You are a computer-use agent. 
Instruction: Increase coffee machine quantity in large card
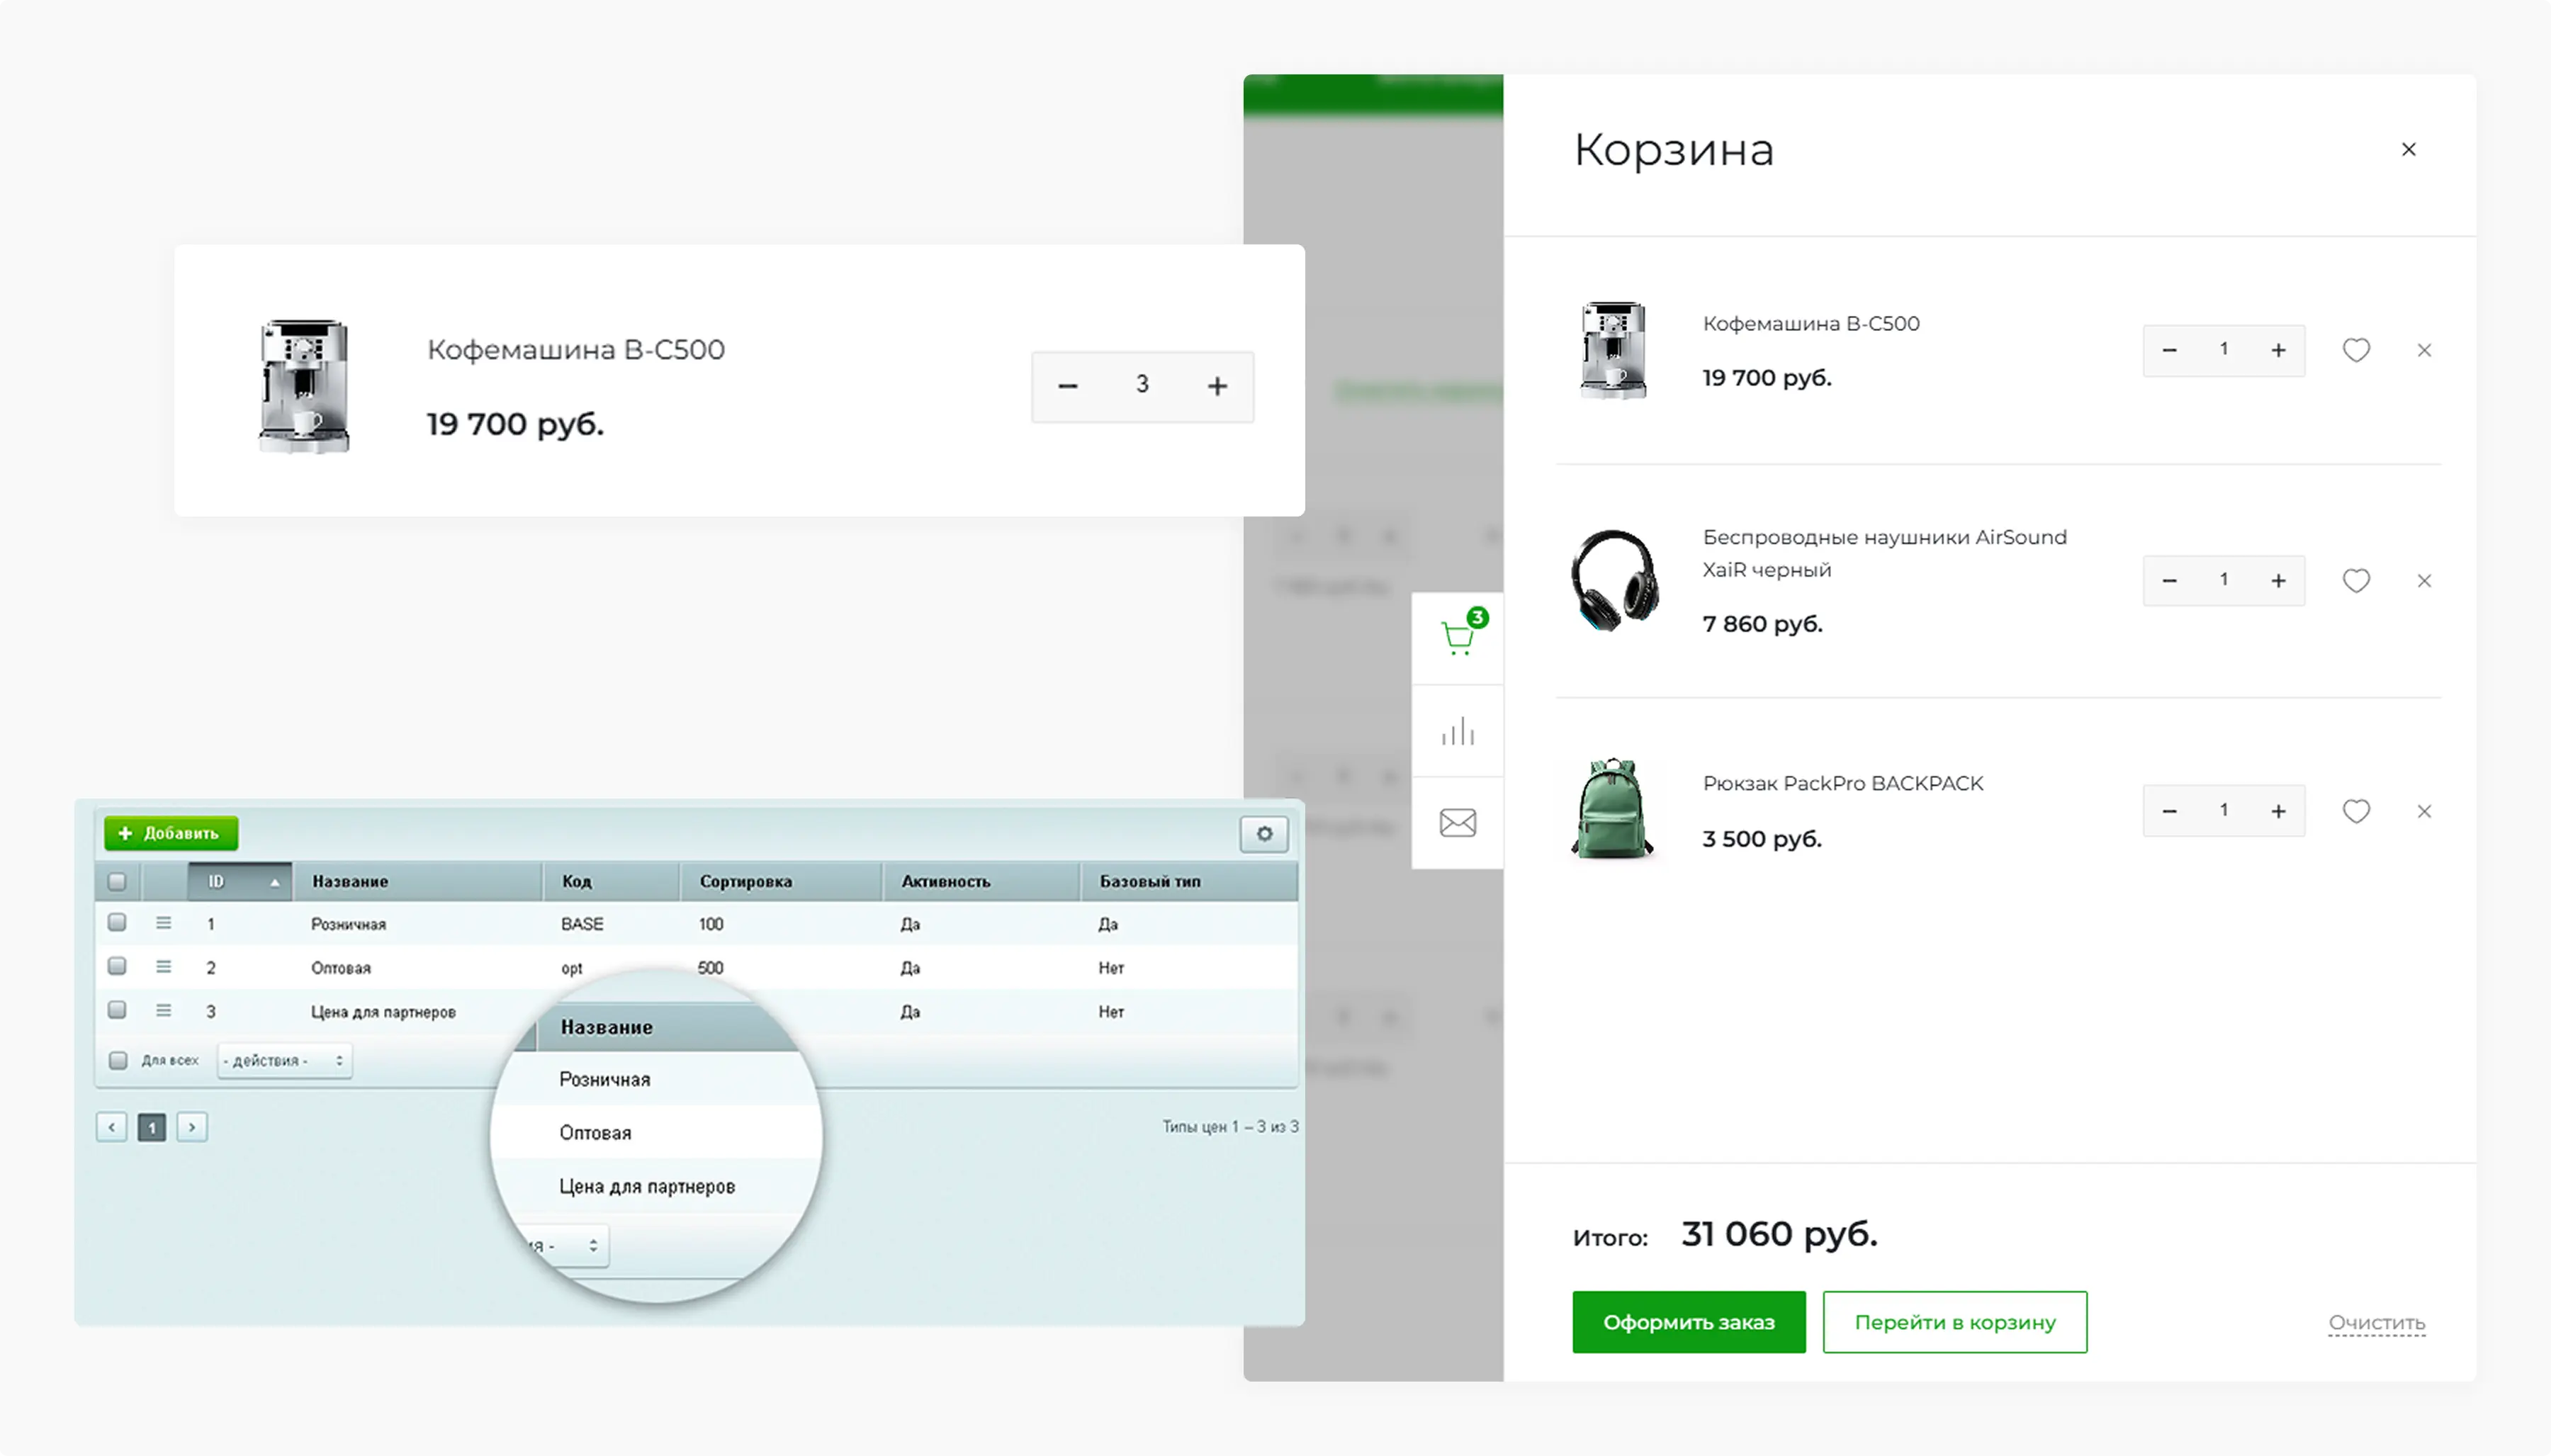click(1216, 386)
